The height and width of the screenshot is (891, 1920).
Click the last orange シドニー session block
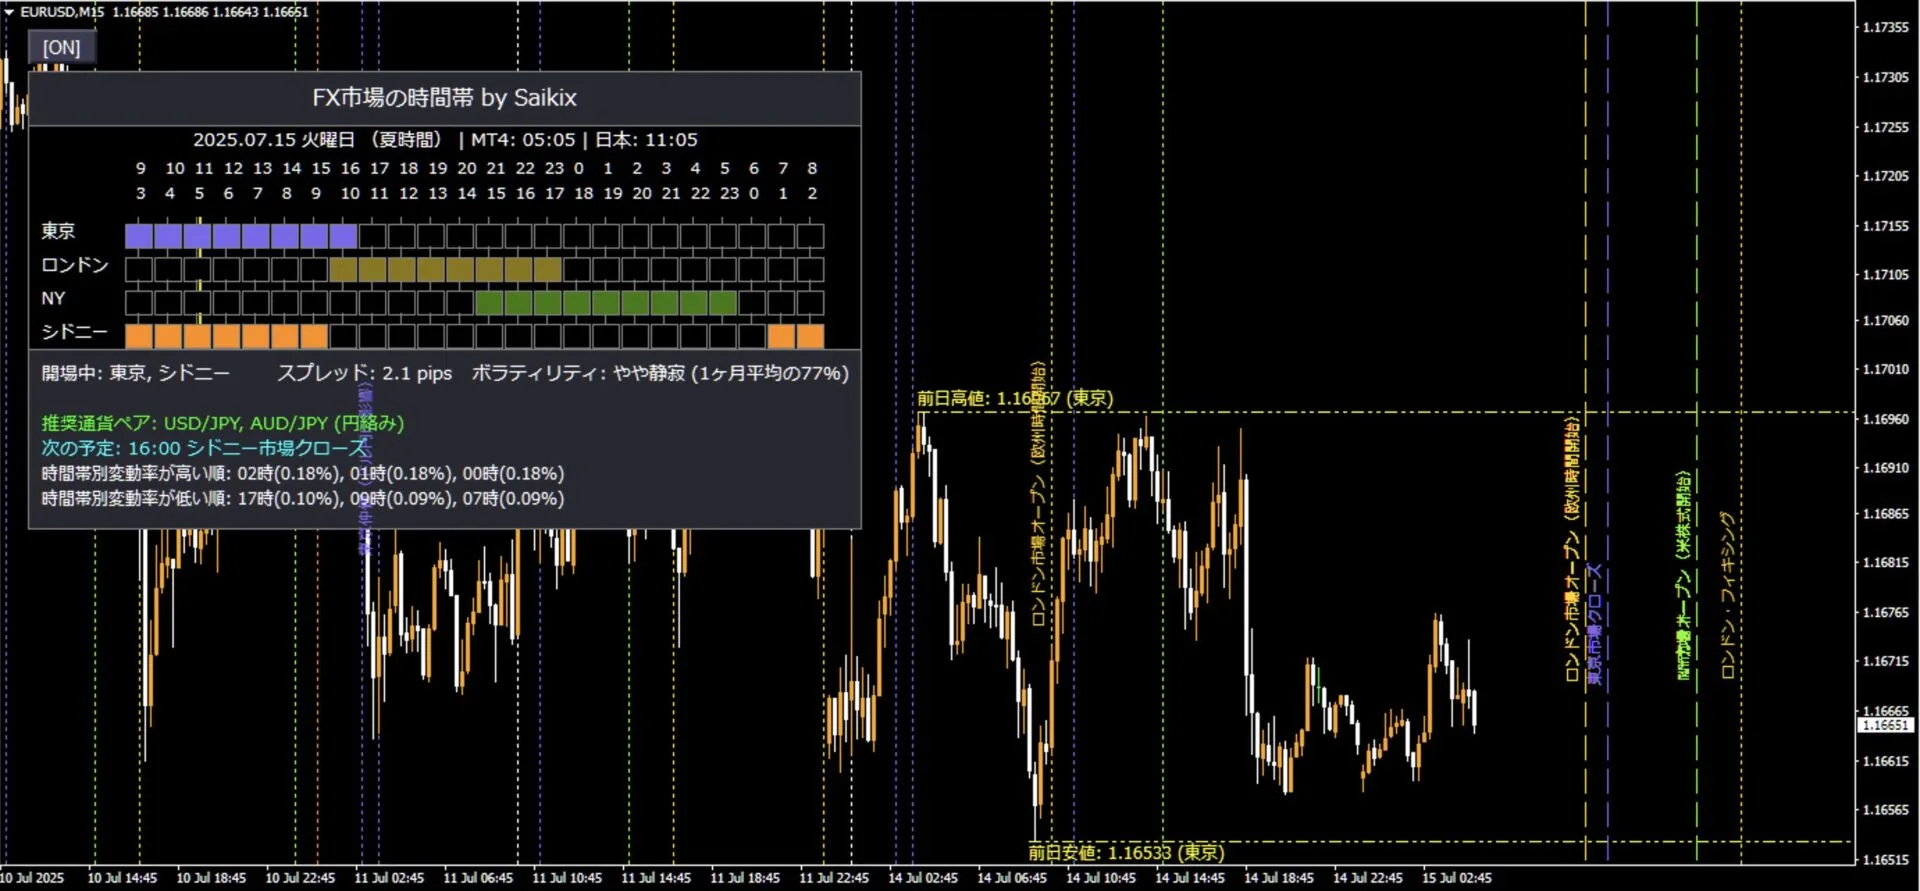click(810, 336)
